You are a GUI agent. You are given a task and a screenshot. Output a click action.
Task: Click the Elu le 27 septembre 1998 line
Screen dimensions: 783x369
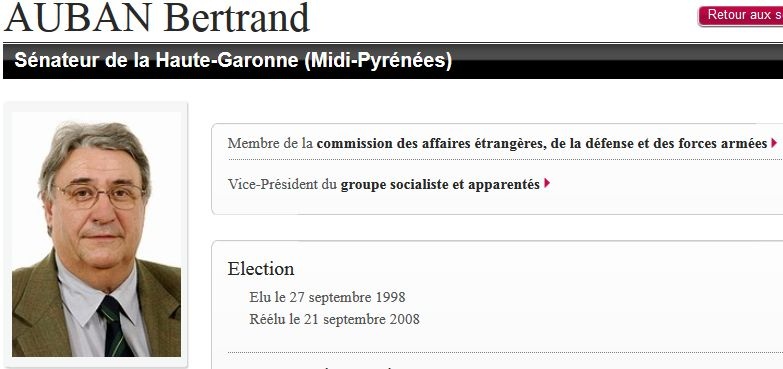click(327, 298)
